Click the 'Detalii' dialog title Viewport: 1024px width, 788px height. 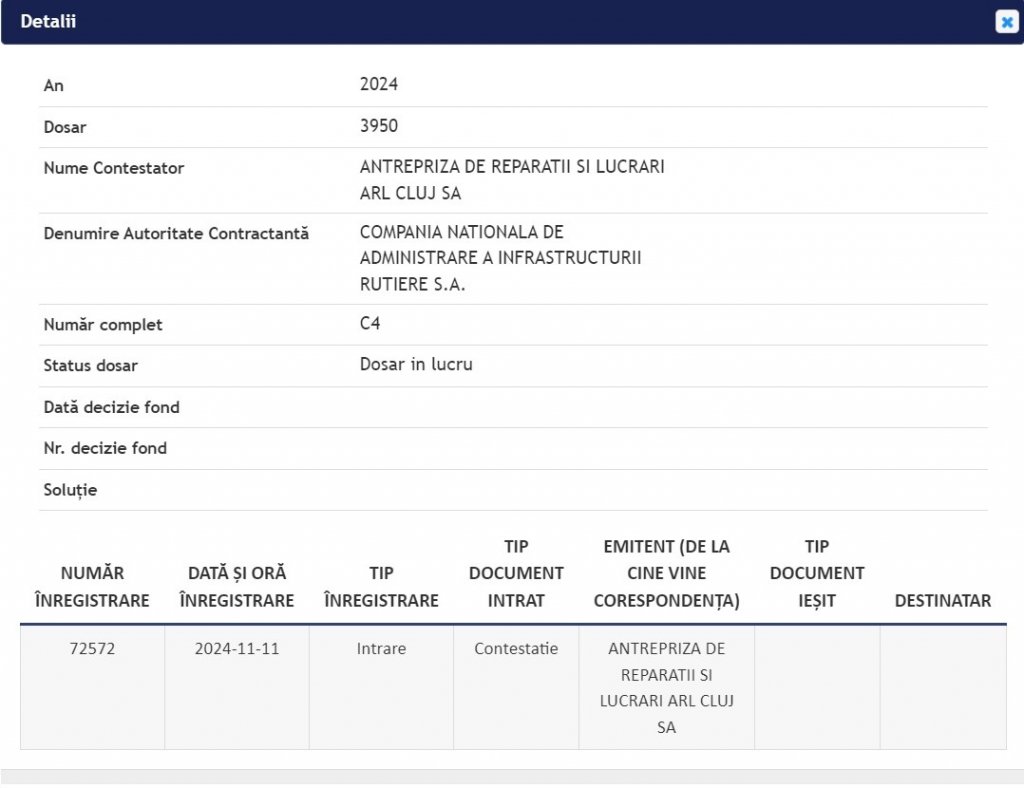tap(48, 22)
